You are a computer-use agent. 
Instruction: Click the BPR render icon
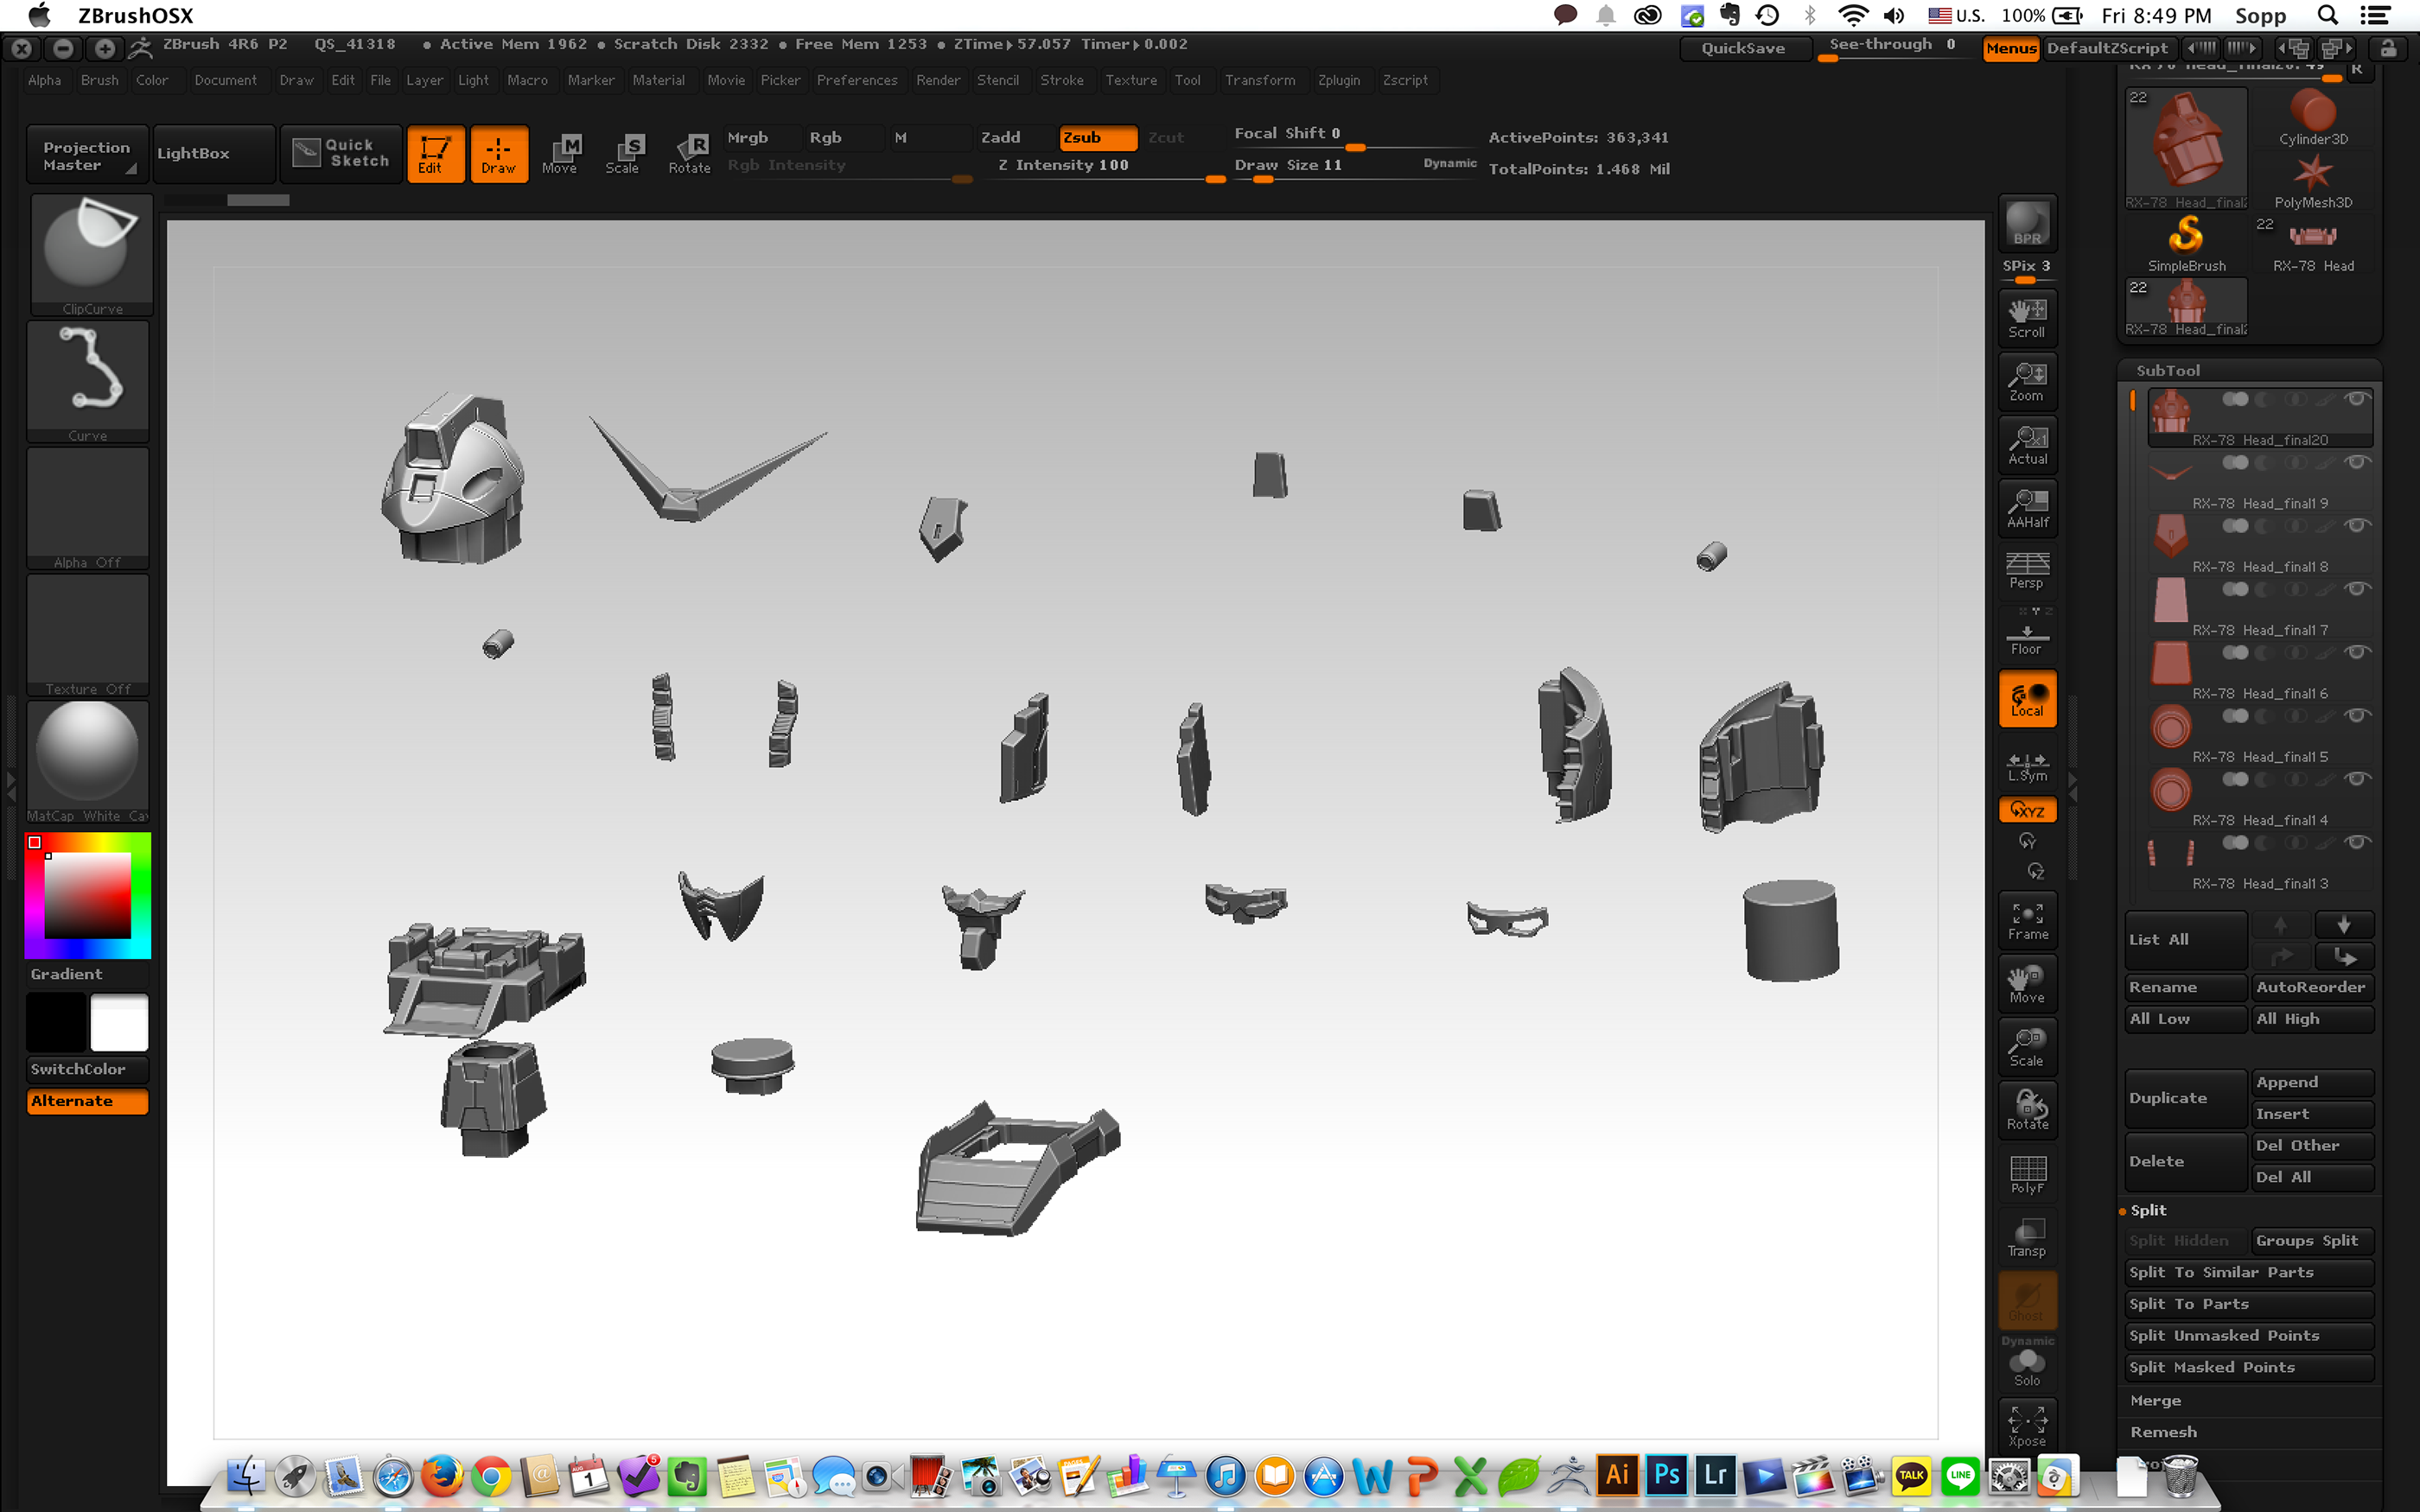tap(2026, 224)
